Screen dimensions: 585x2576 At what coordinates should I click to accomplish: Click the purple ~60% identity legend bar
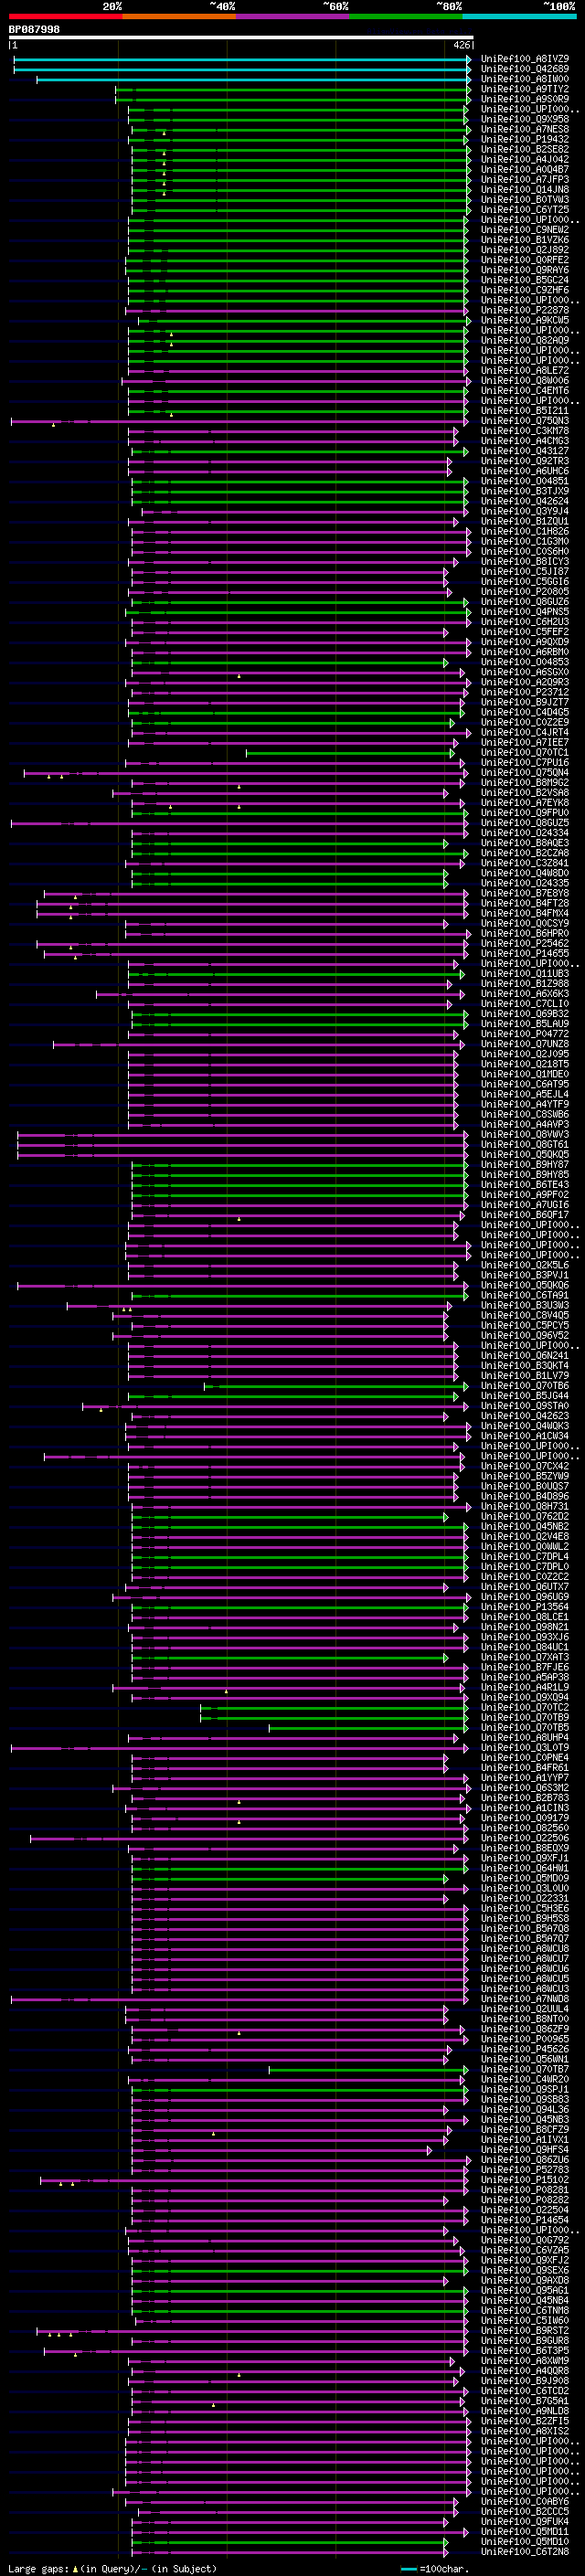[292, 16]
